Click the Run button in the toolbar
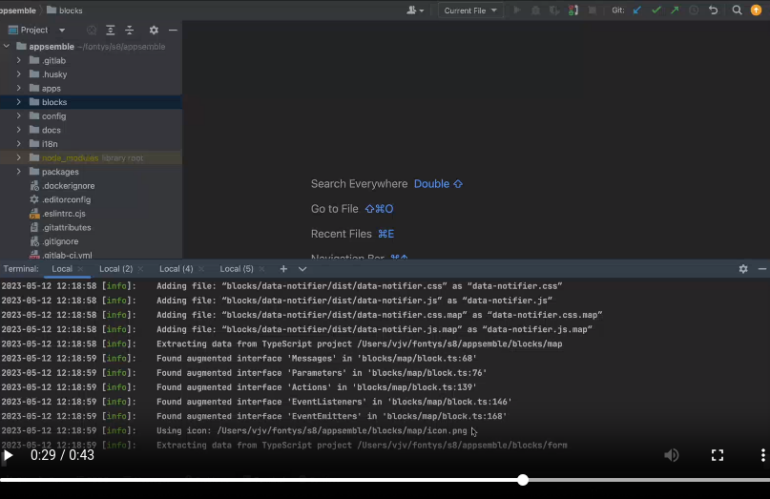The height and width of the screenshot is (499, 770). [517, 10]
